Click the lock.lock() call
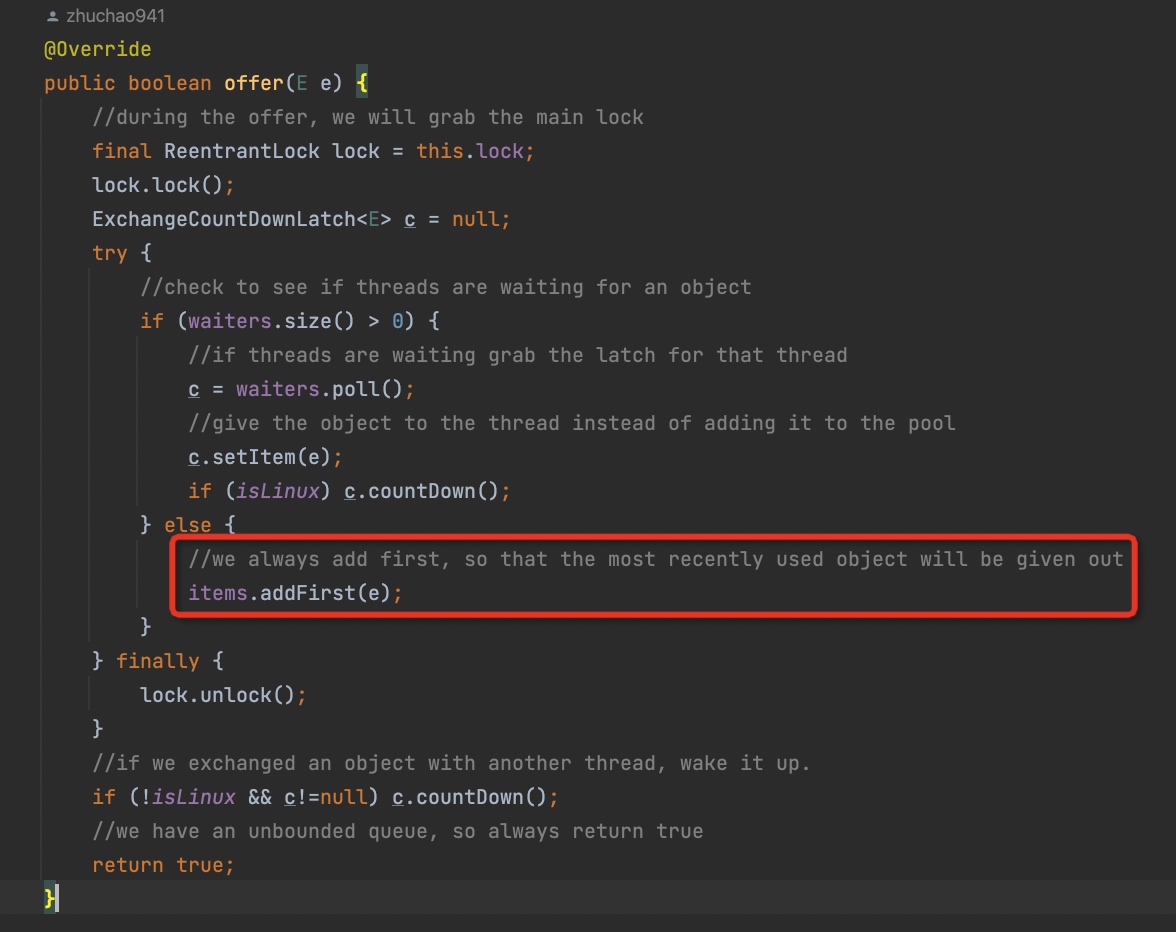 coord(162,185)
